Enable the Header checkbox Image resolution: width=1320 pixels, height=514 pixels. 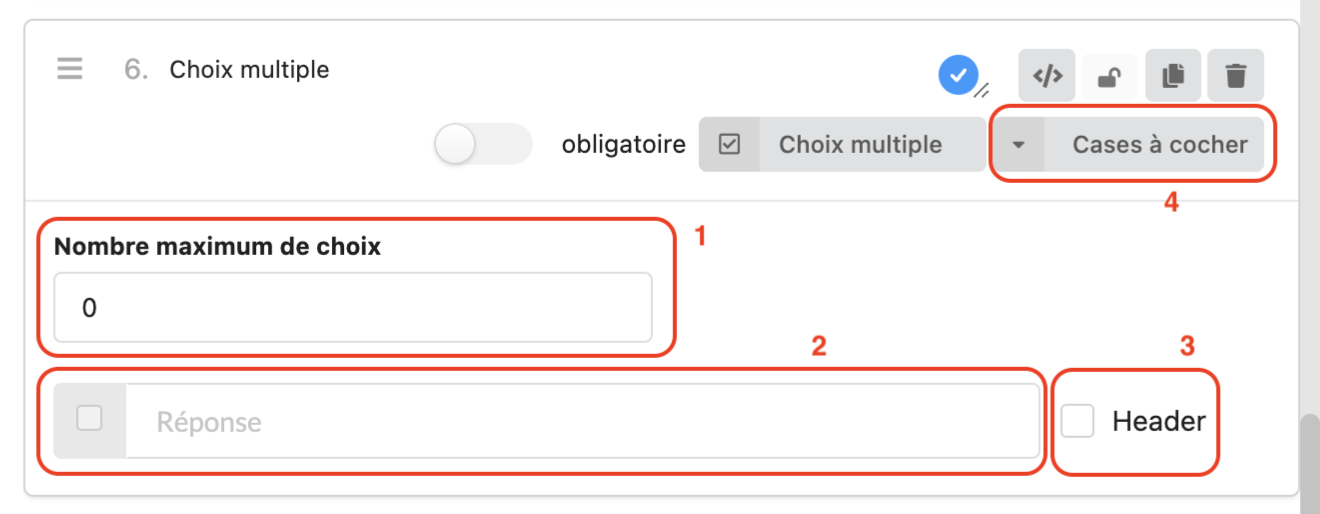(1078, 421)
